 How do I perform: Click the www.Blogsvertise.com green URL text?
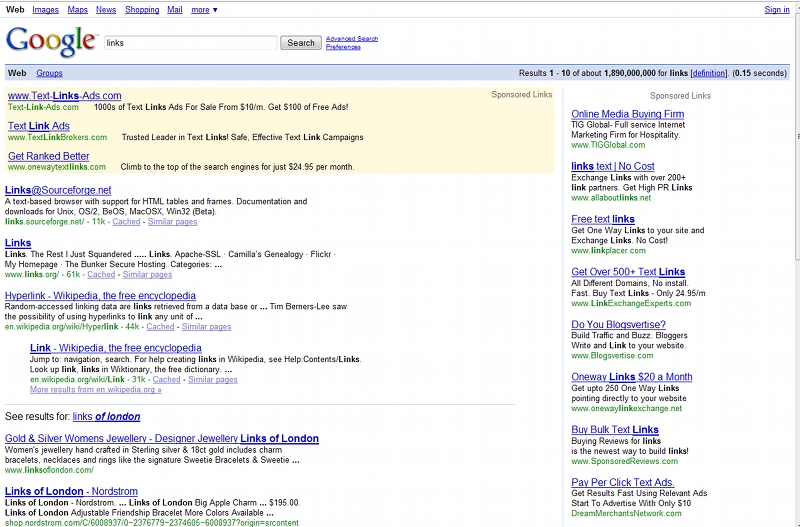pos(612,356)
